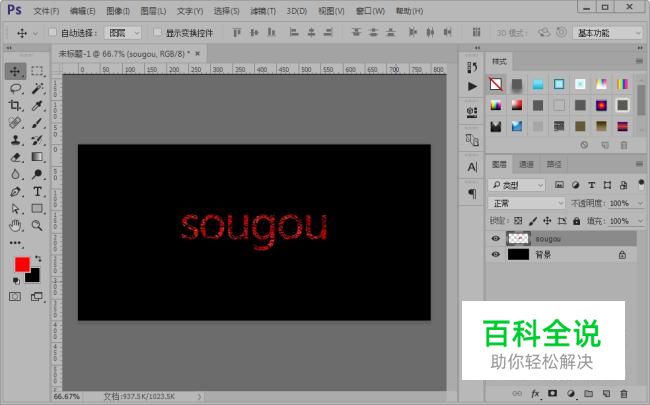Open the layer opacity dropdown arrow
The image size is (650, 405).
coord(640,203)
